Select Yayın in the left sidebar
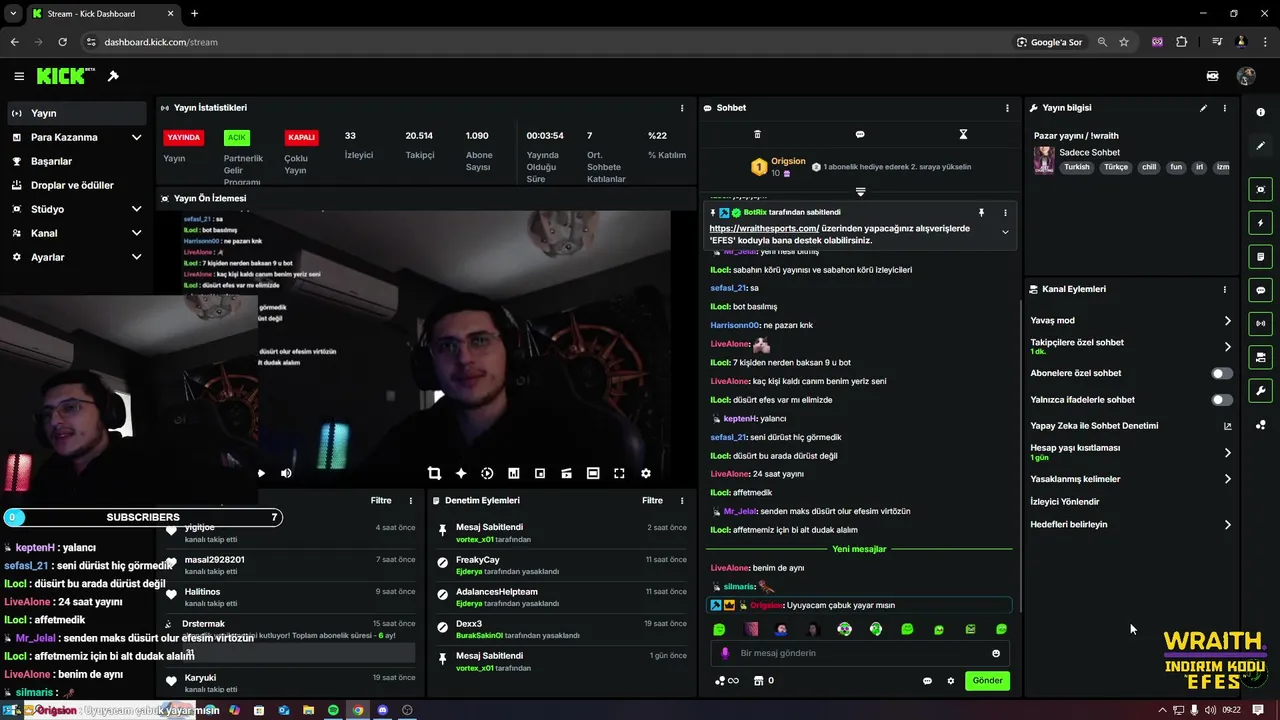Screen dimensions: 1280x720 (77, 113)
